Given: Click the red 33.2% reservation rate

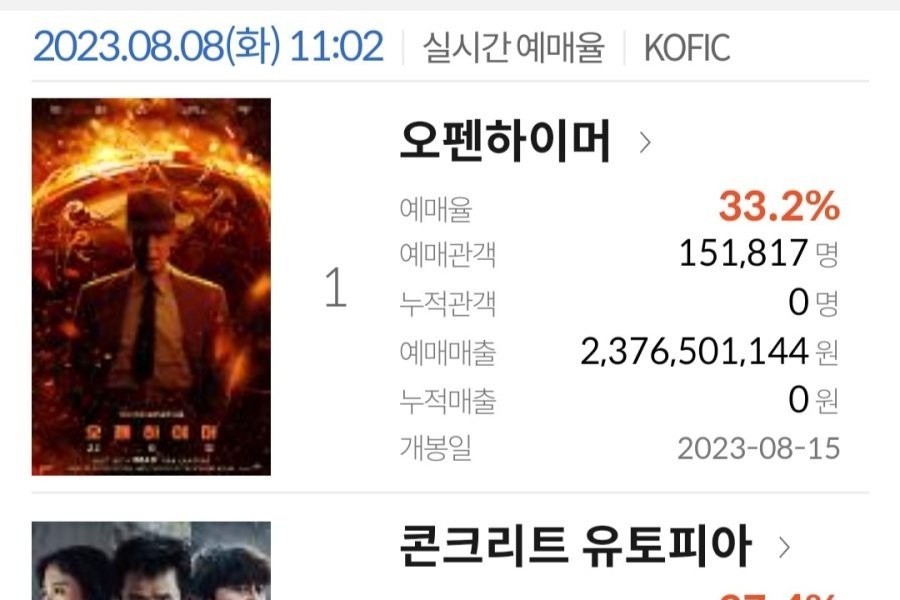Looking at the screenshot, I should [x=779, y=206].
